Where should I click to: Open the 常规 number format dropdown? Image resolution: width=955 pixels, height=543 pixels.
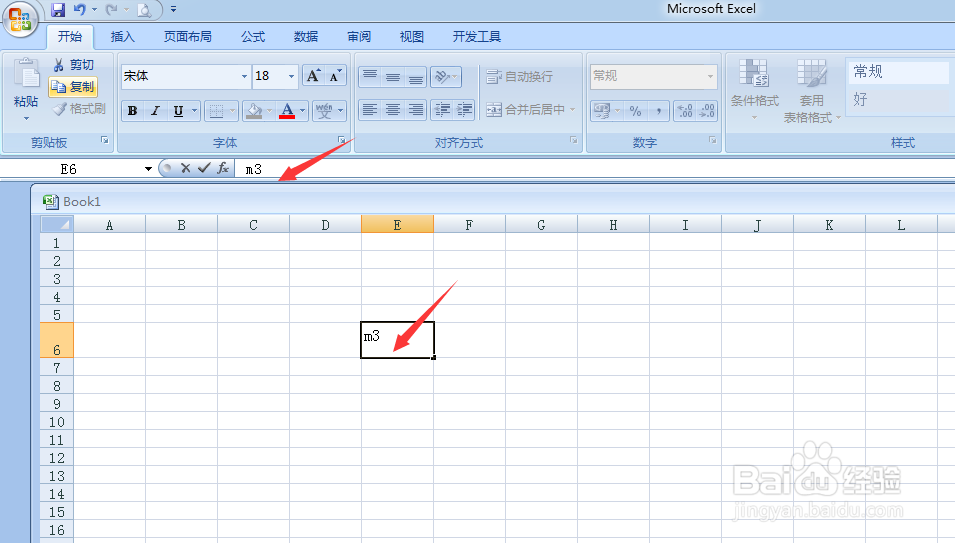710,76
